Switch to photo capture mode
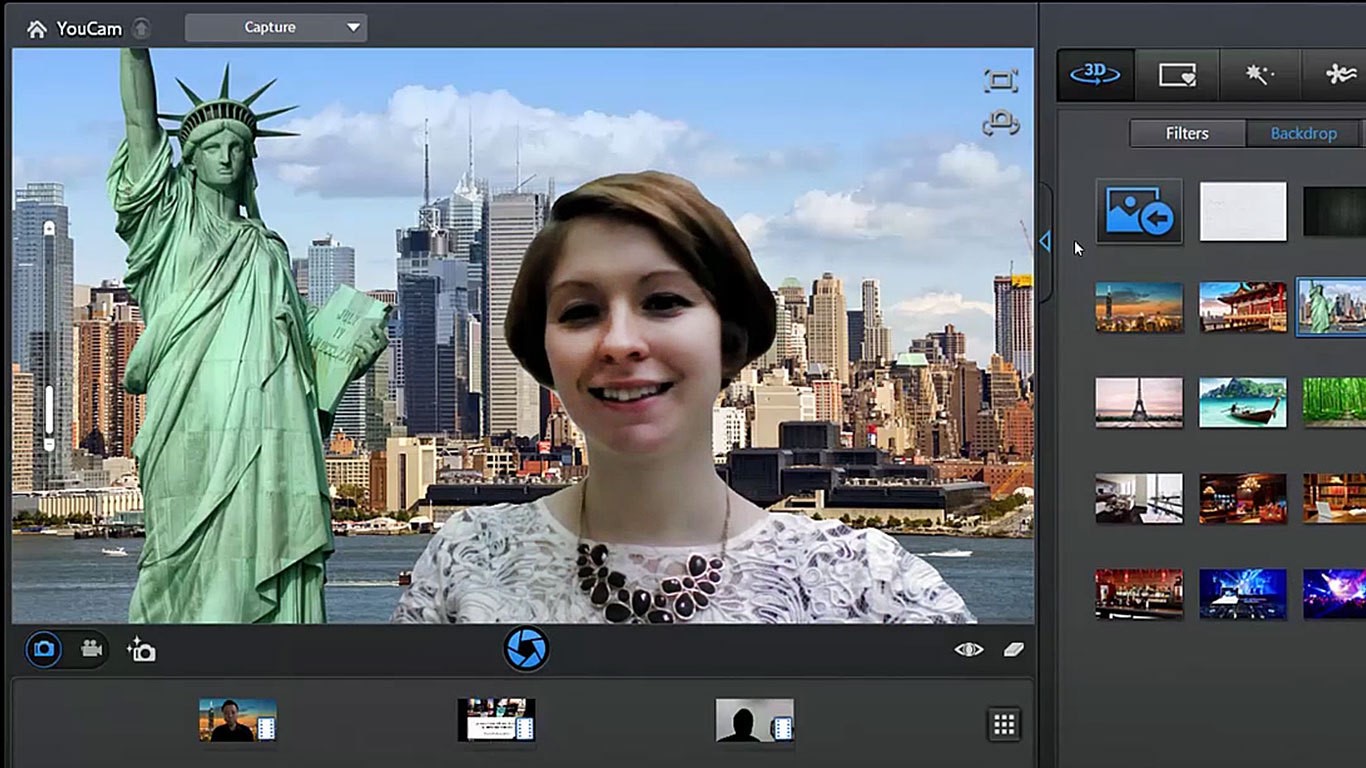 [x=43, y=649]
